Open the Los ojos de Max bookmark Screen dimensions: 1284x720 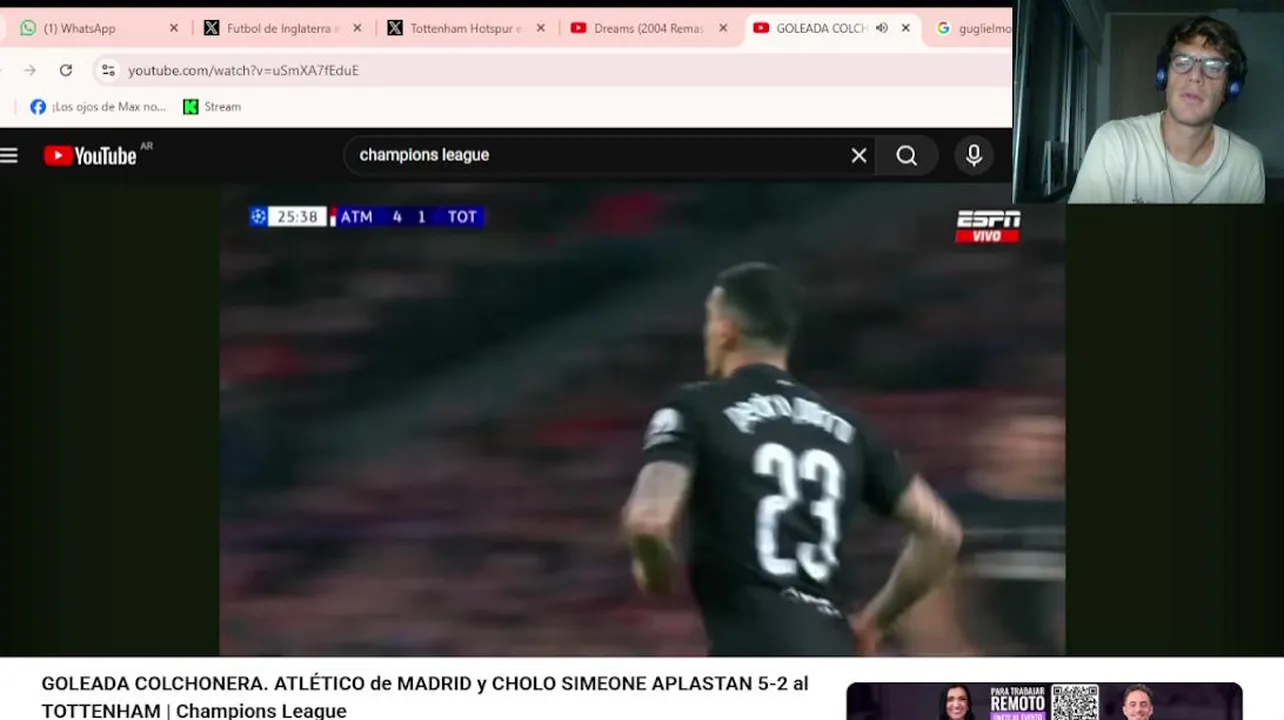98,107
